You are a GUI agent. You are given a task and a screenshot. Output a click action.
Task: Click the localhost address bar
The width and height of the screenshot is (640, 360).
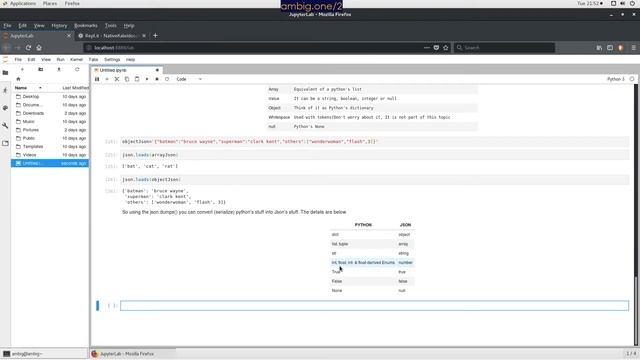point(257,48)
